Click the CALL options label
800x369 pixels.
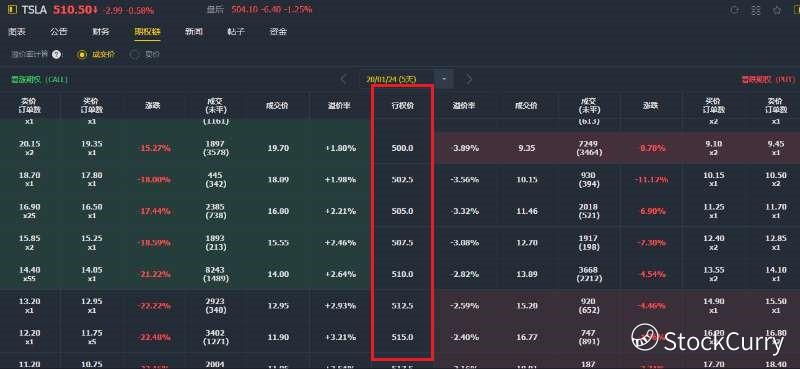point(39,80)
